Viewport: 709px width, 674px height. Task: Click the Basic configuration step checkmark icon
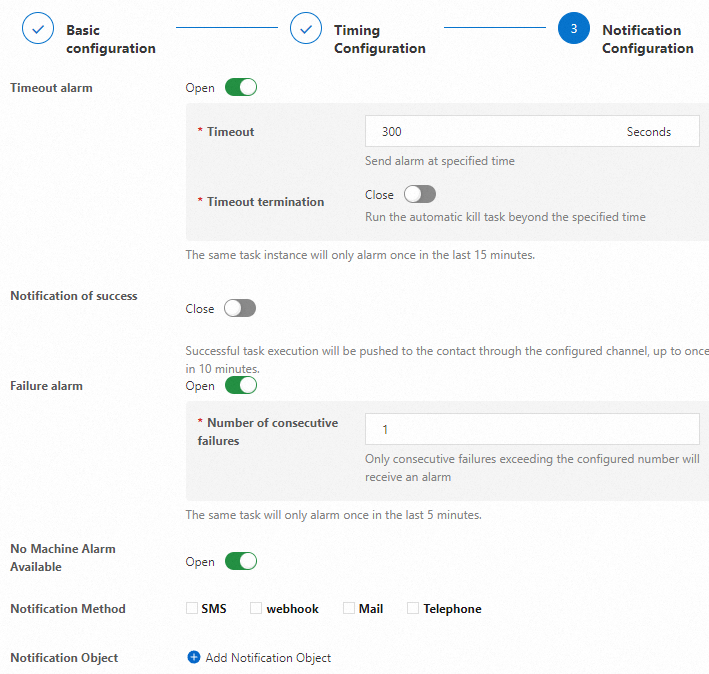coord(38,29)
